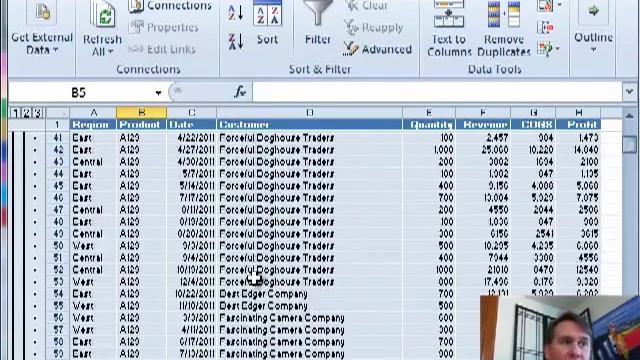Select column G header

pos(533,113)
